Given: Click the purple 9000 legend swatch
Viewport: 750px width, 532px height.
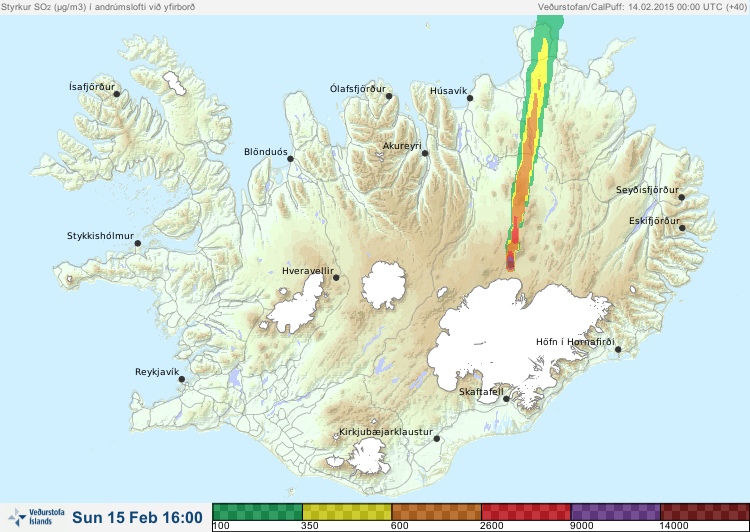Looking at the screenshot, I should pos(615,512).
